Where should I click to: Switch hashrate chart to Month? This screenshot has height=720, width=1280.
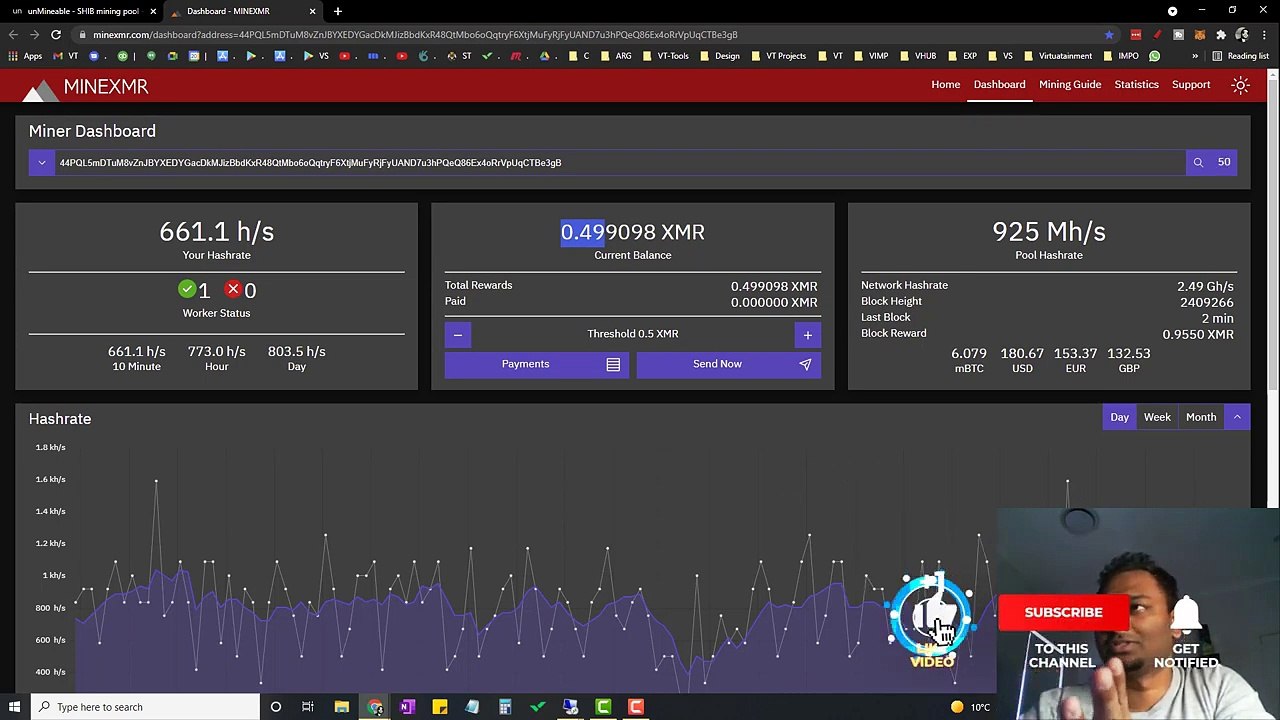[x=1201, y=417]
